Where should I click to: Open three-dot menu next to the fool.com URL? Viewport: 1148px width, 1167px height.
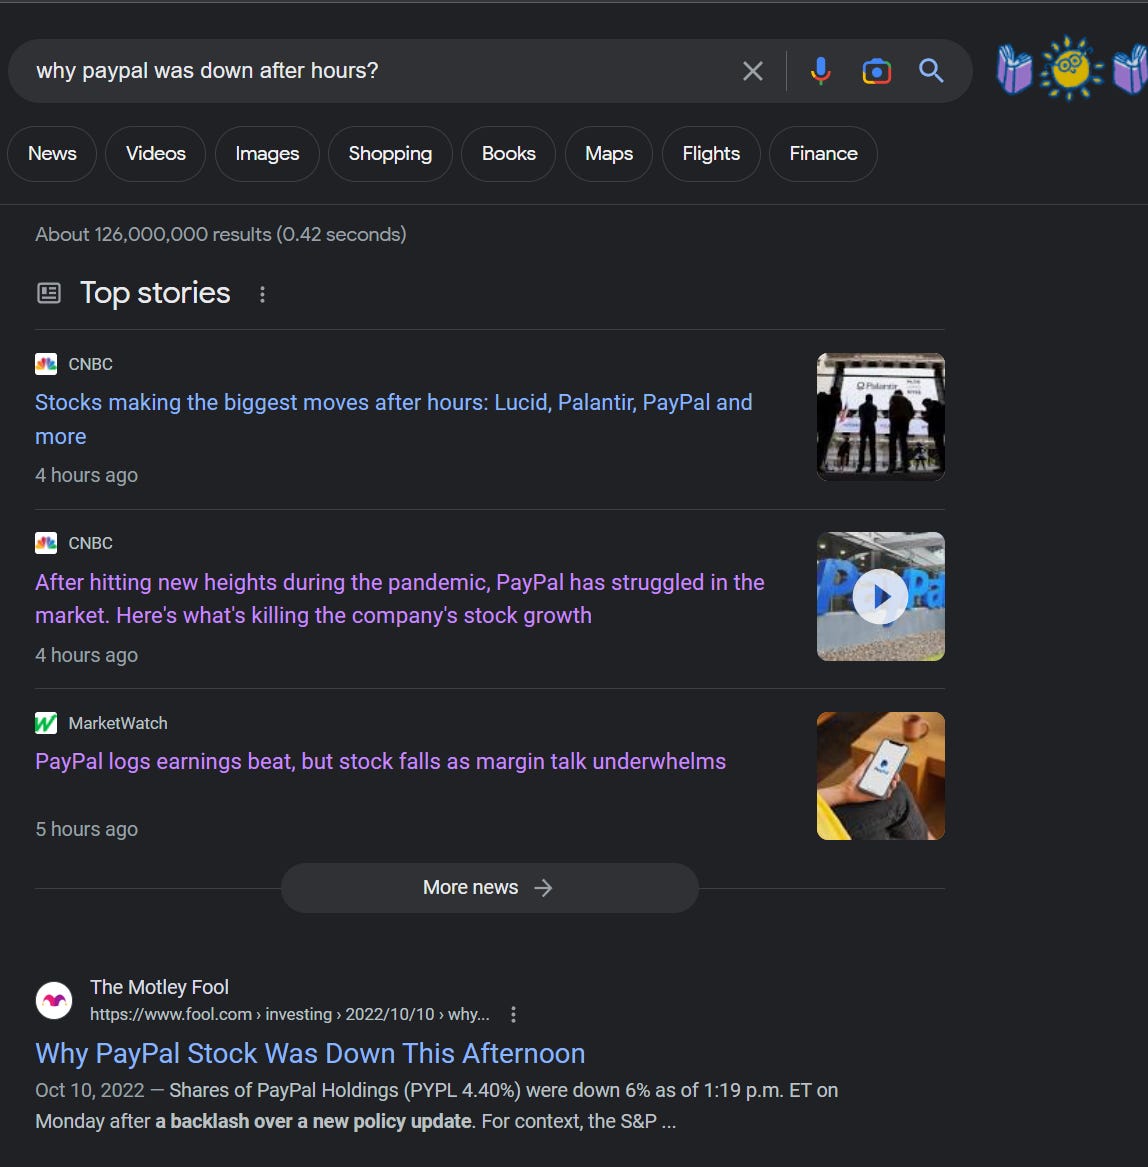tap(513, 1014)
